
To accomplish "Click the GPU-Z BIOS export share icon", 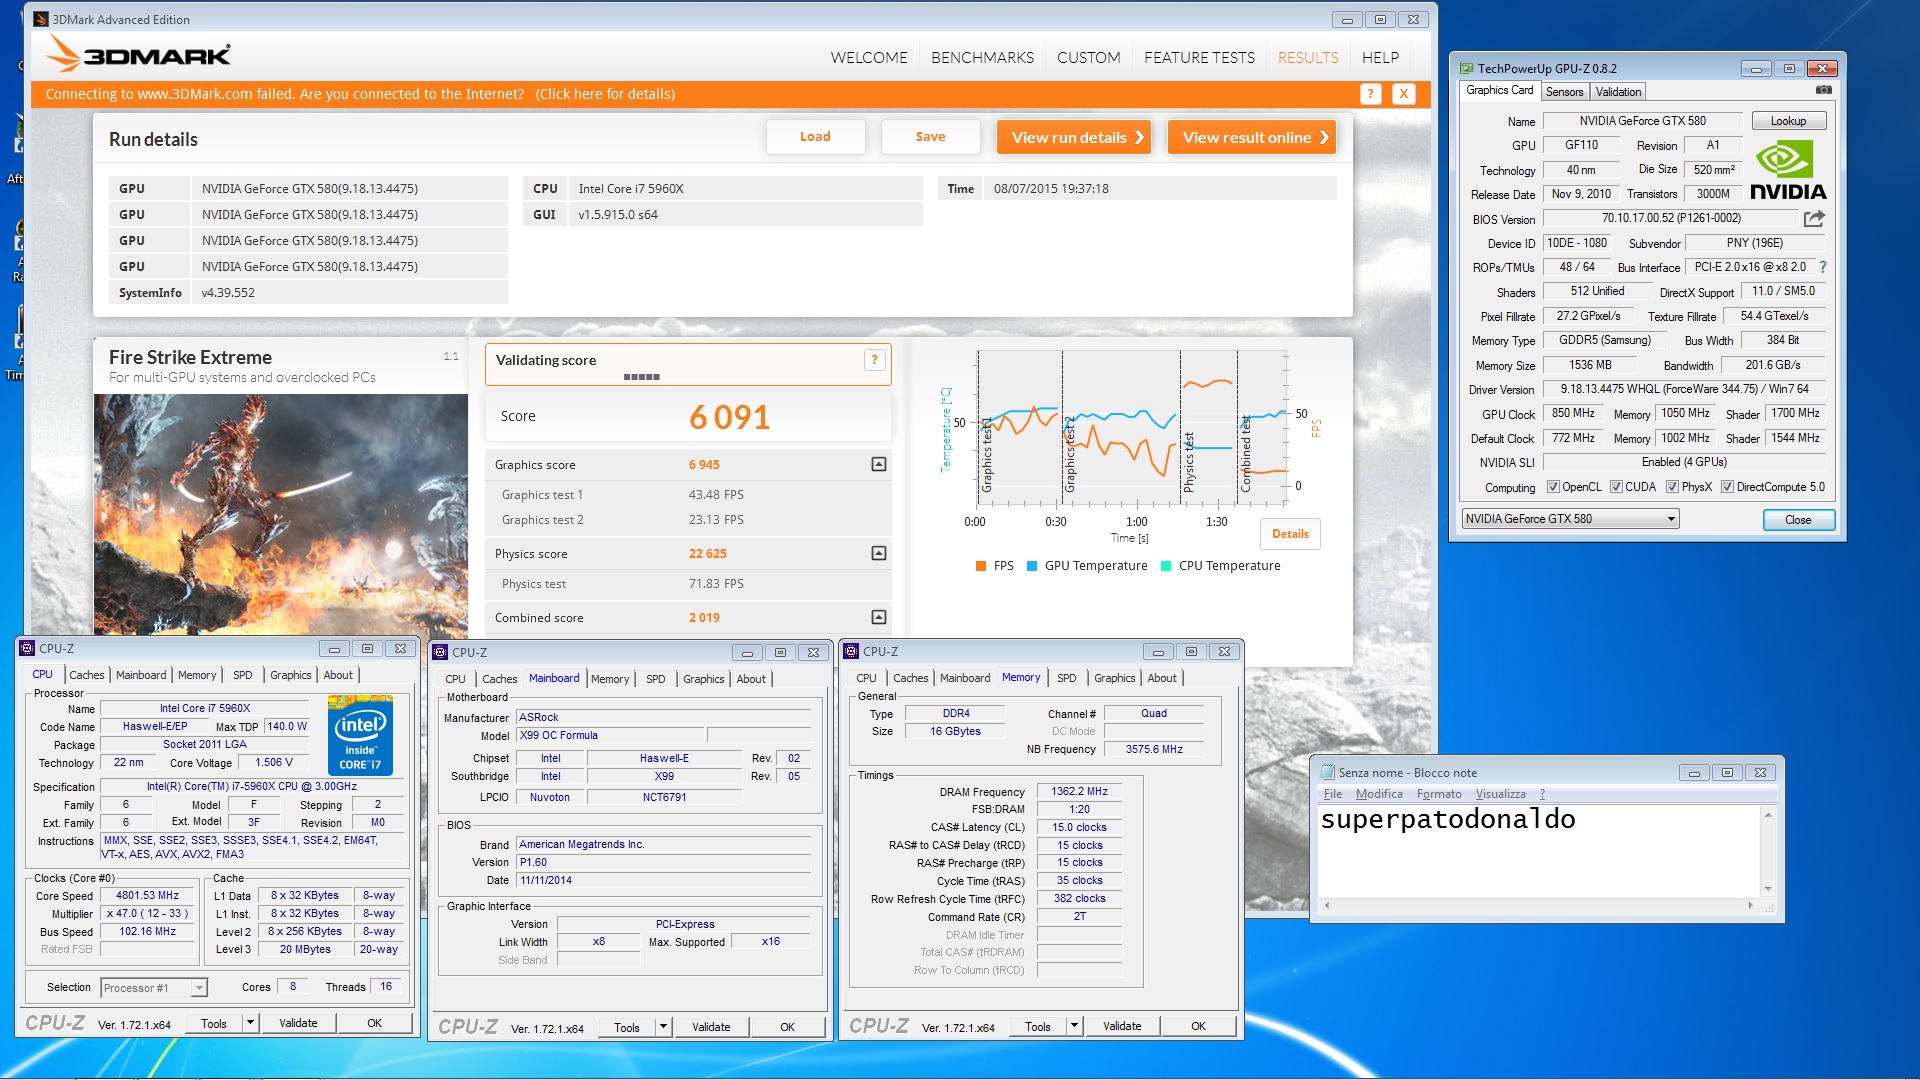I will (1814, 218).
